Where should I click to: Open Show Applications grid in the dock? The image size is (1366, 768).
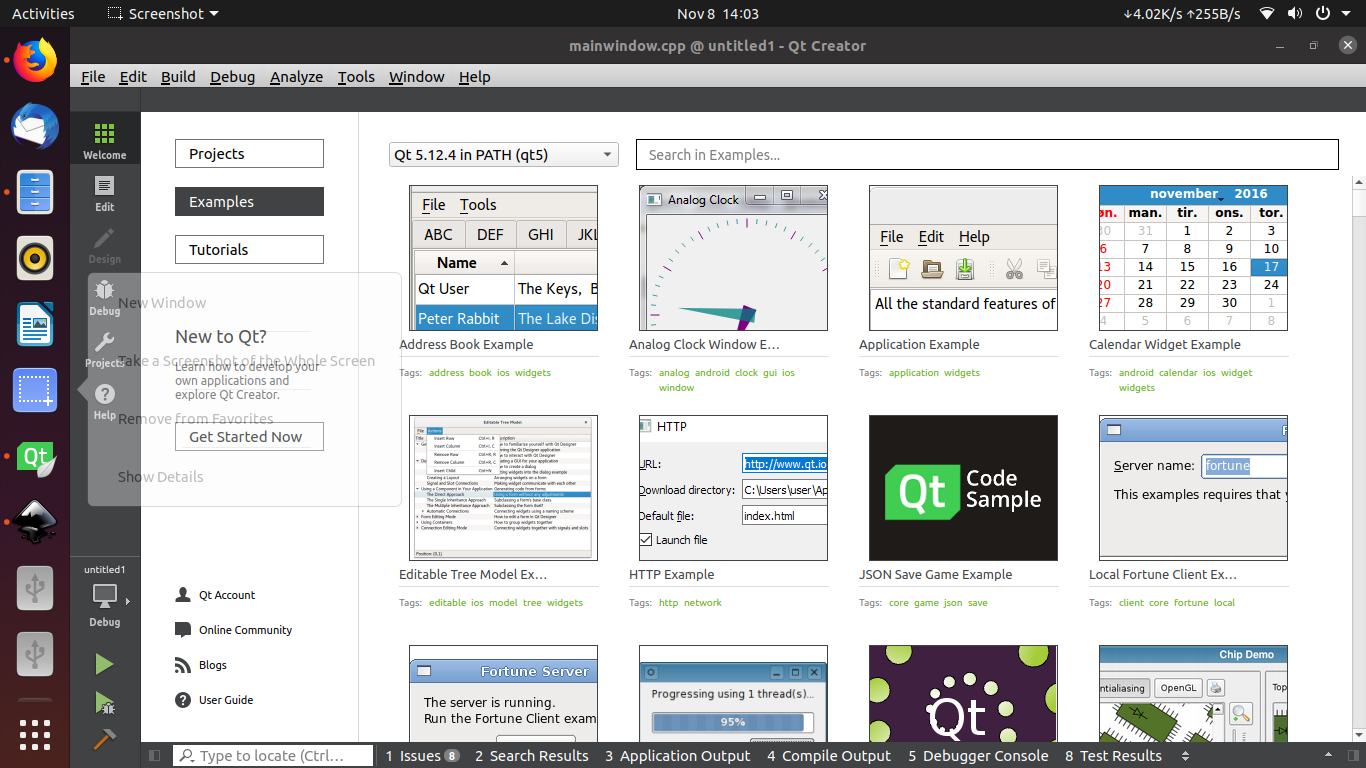34,735
